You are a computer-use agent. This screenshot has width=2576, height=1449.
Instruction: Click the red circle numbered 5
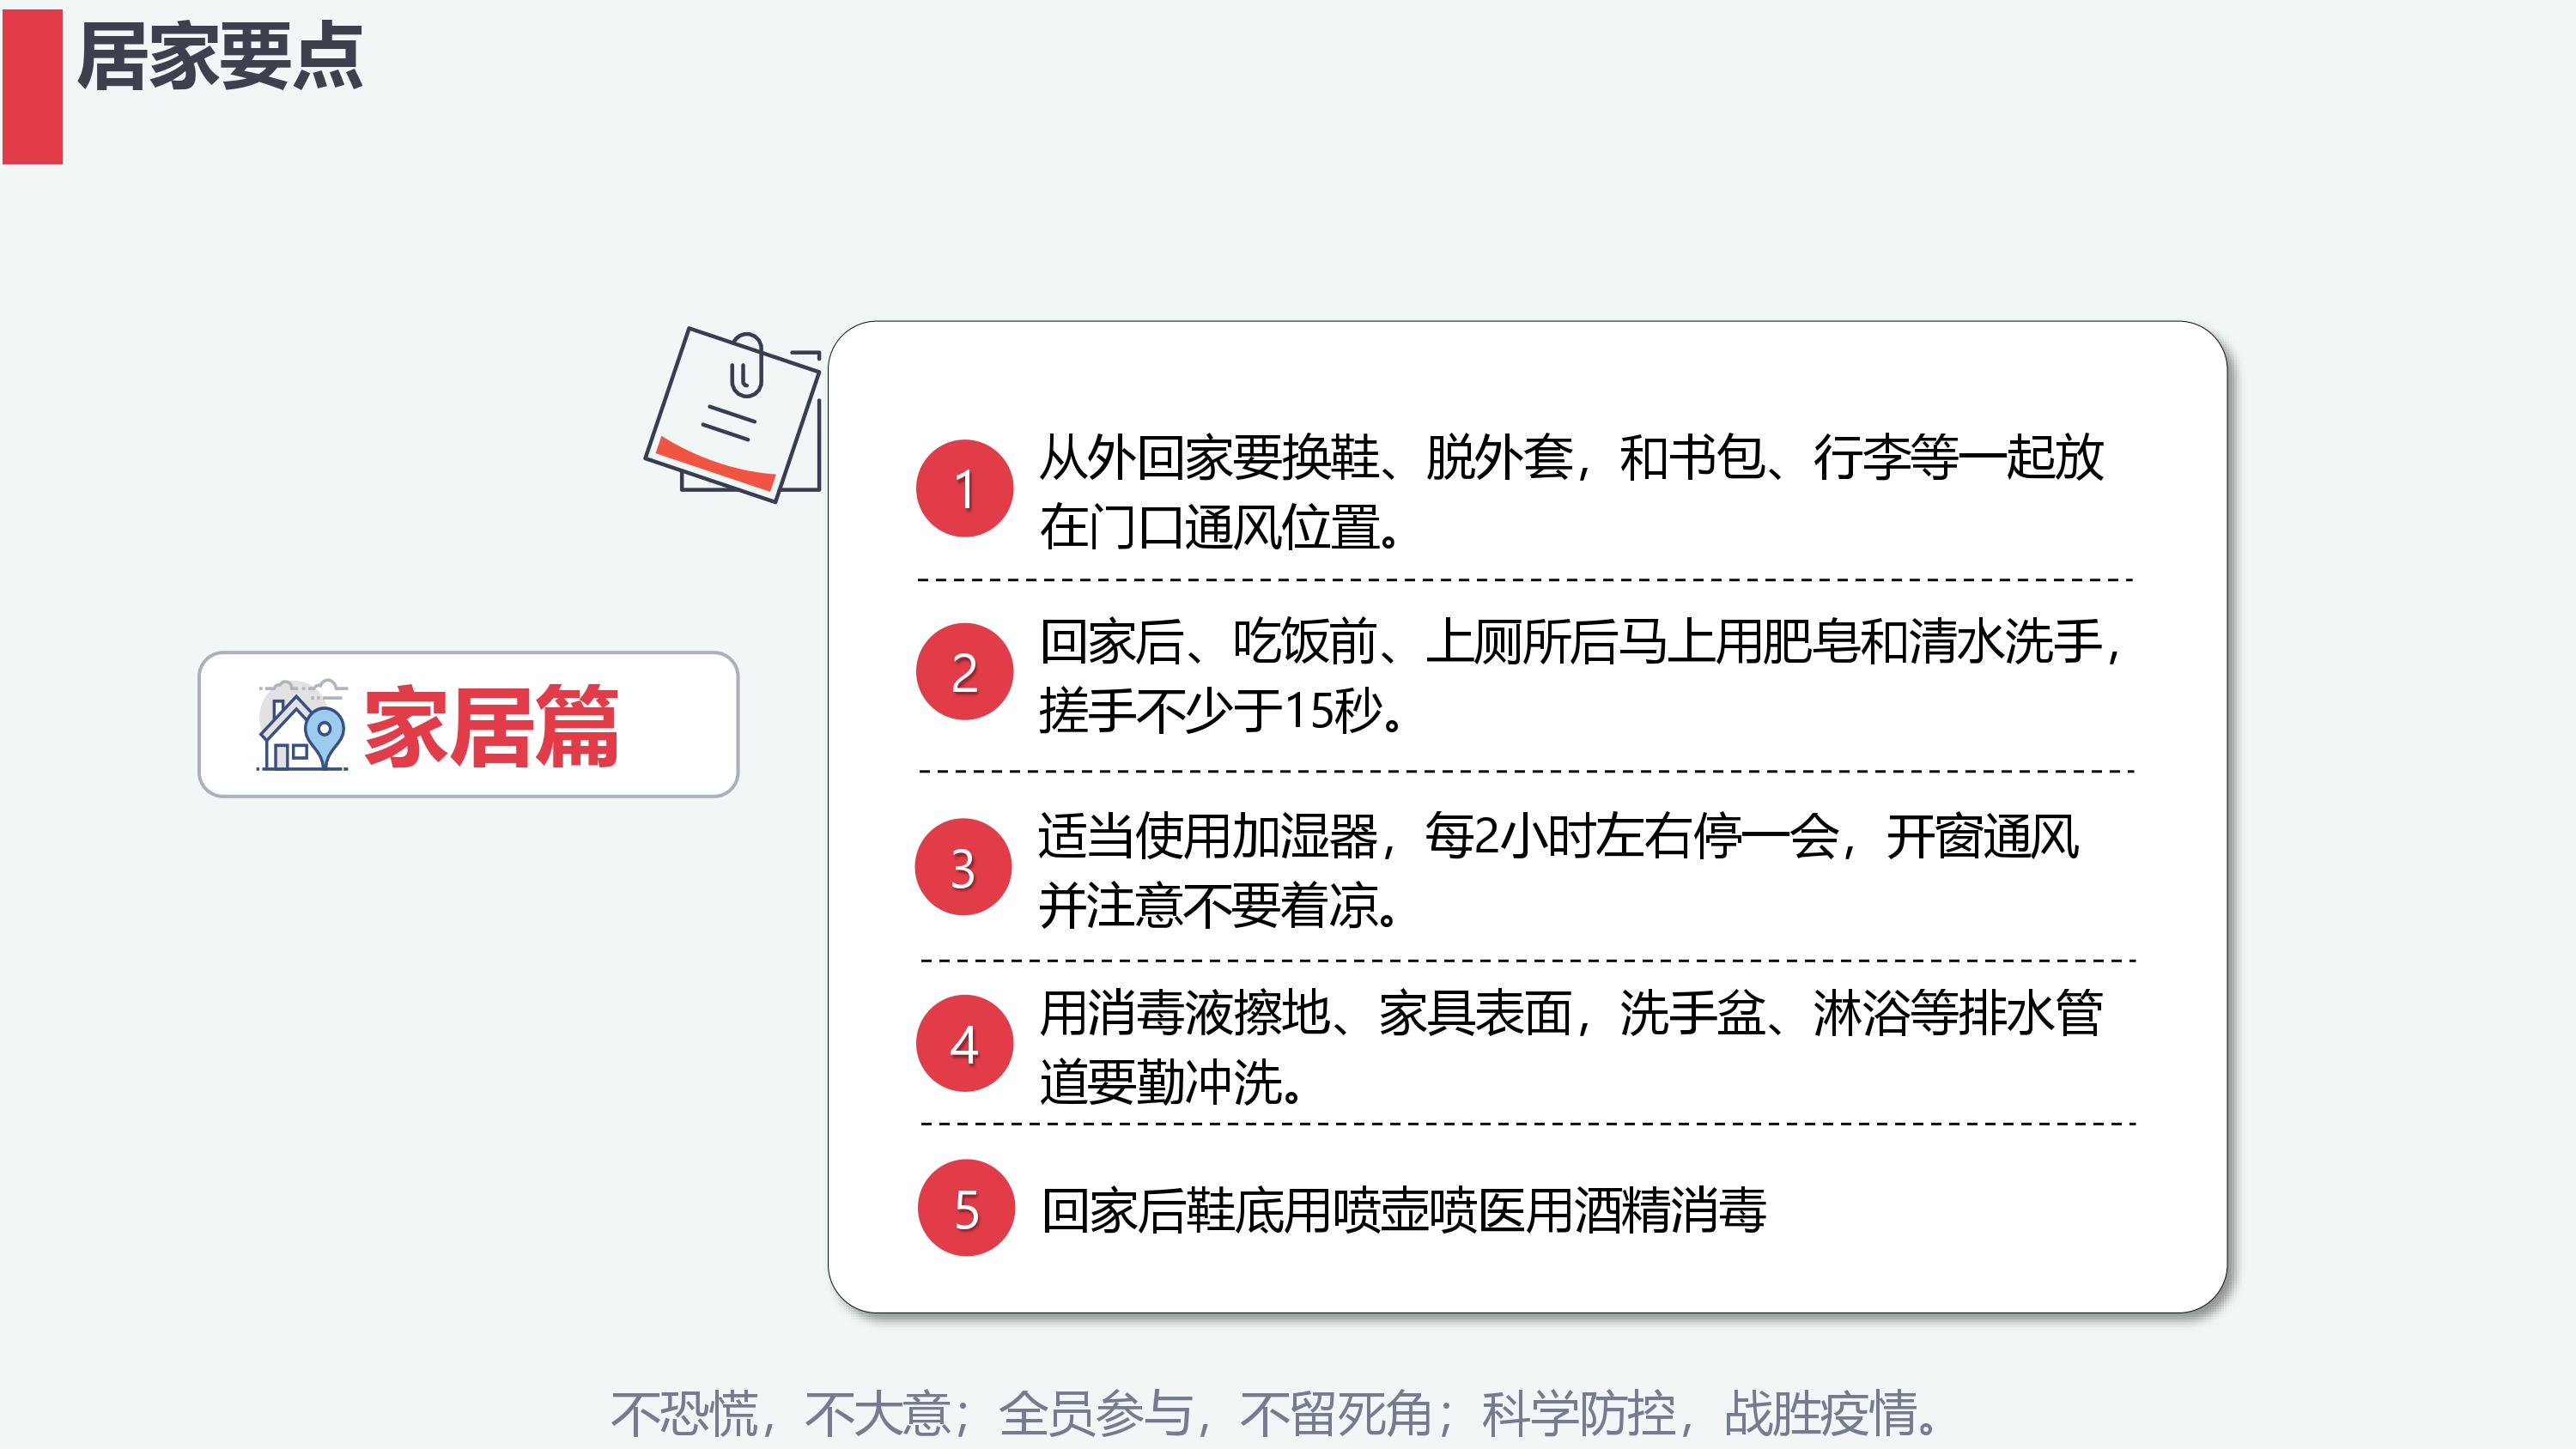(x=966, y=1208)
